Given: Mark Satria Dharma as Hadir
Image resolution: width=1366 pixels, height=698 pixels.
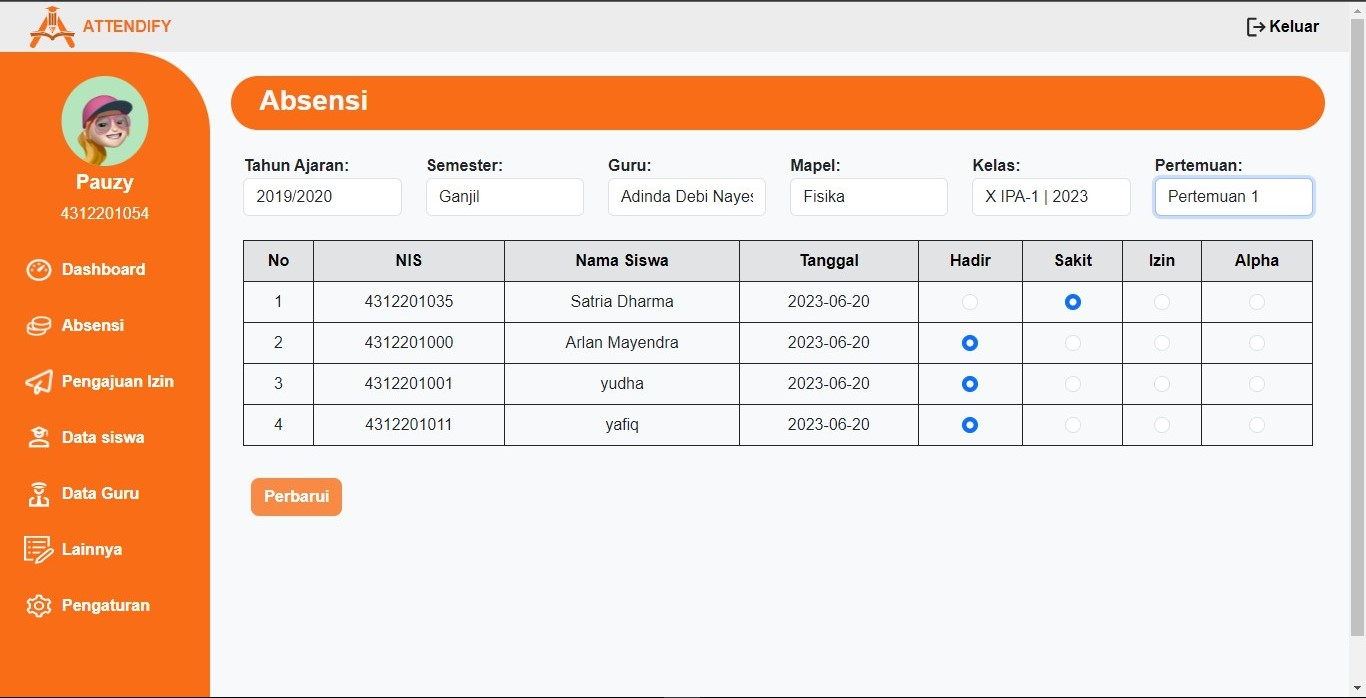Looking at the screenshot, I should point(969,302).
